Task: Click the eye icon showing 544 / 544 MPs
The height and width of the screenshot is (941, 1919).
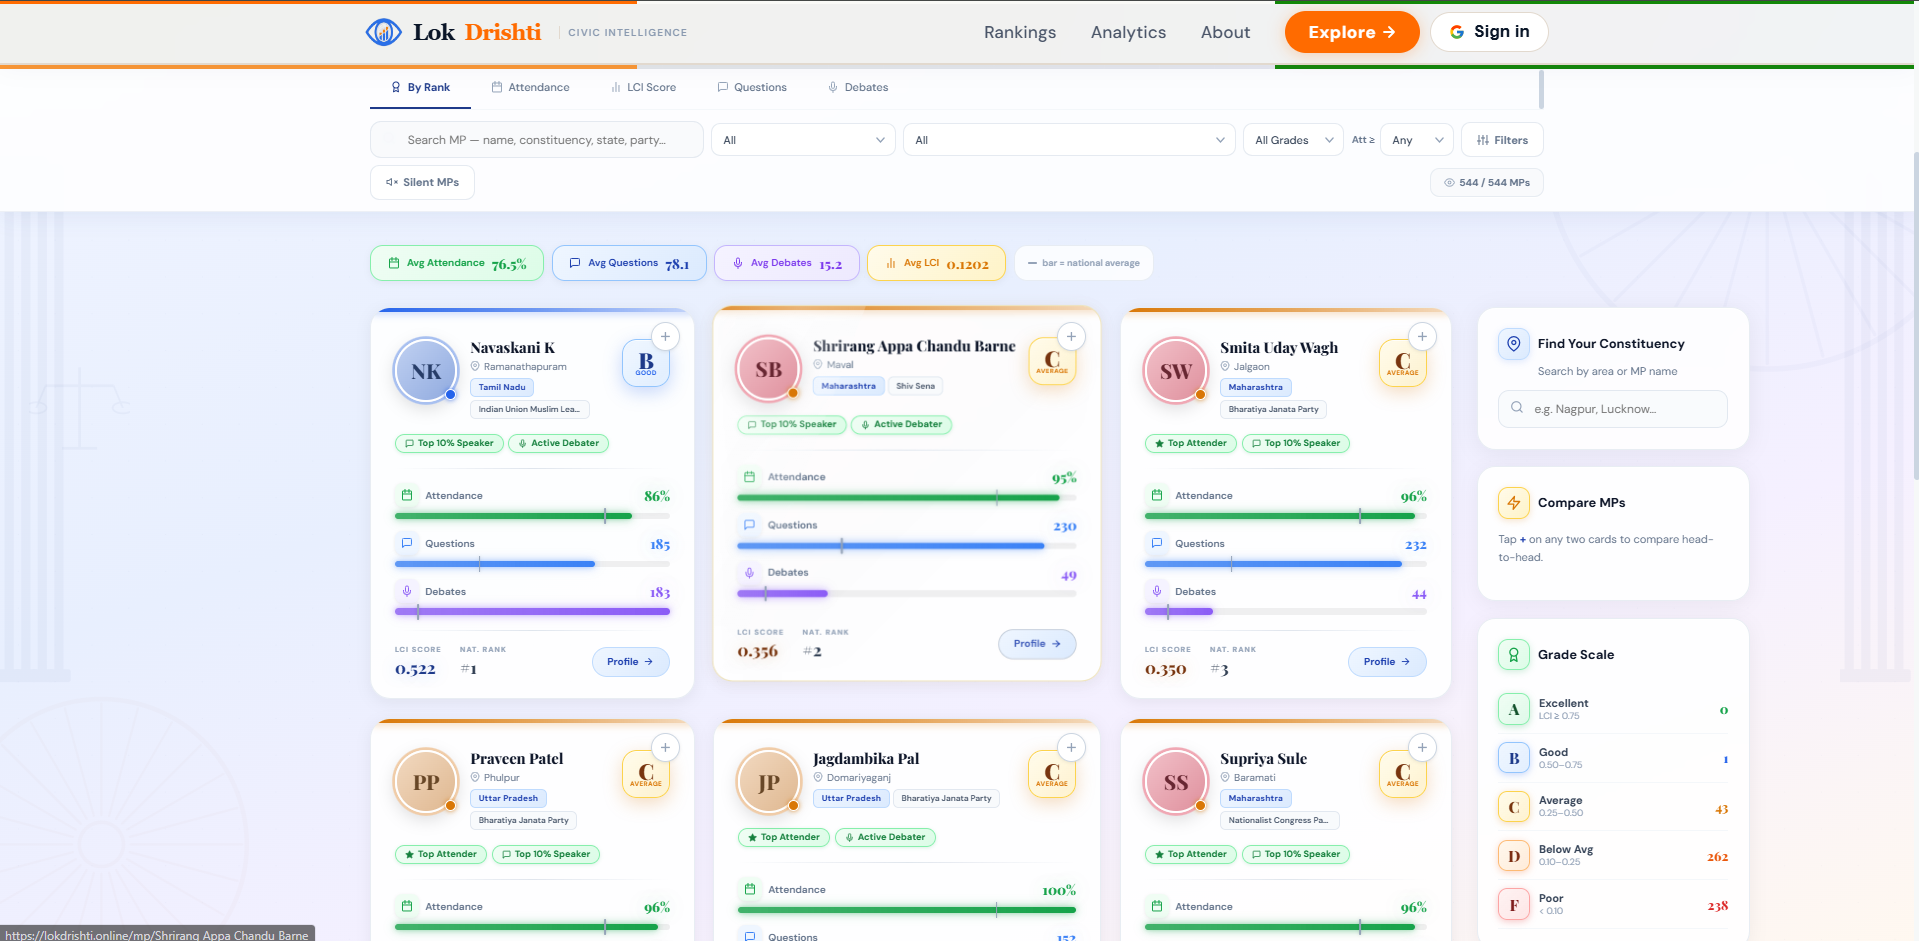Action: pyautogui.click(x=1449, y=182)
